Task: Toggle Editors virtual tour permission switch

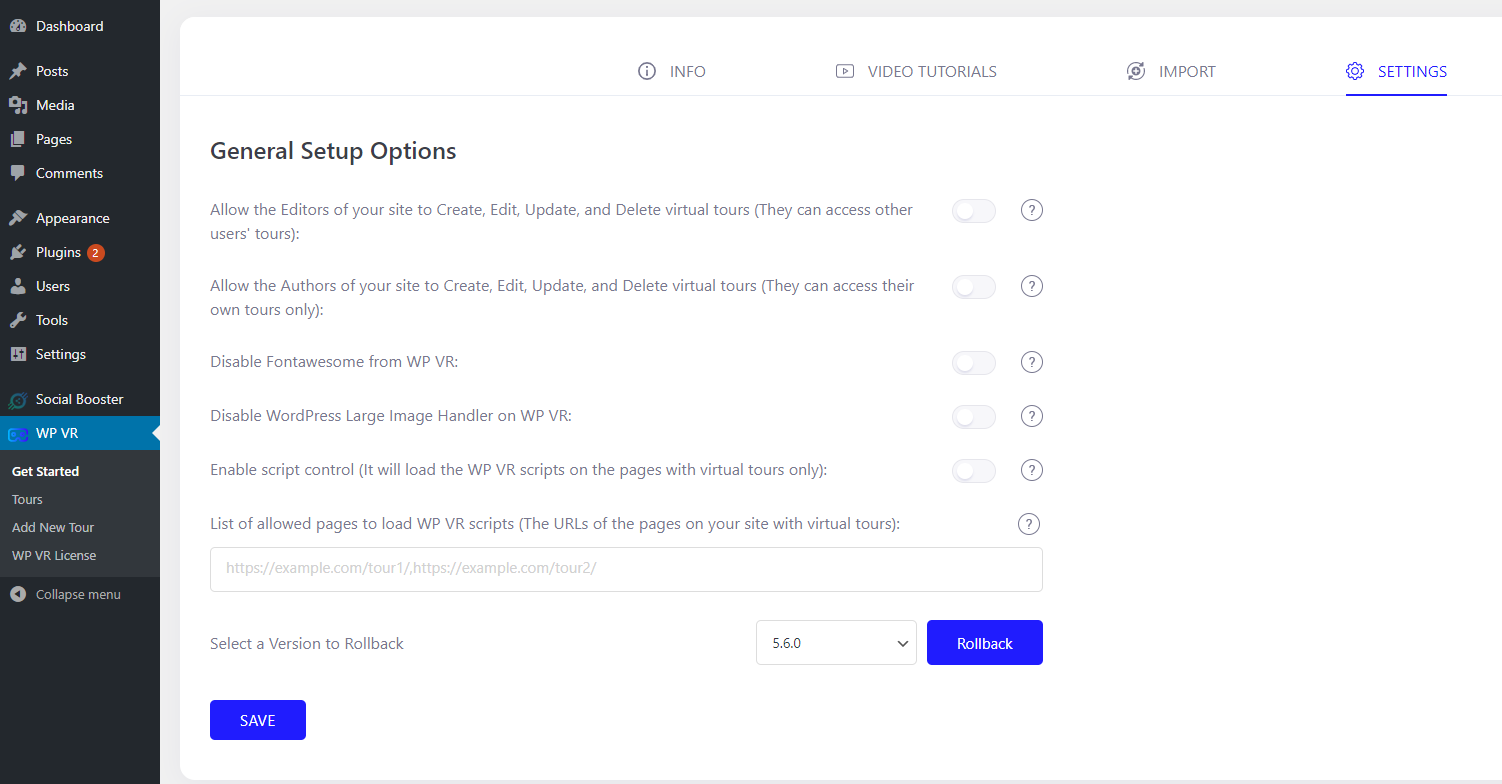Action: 974,211
